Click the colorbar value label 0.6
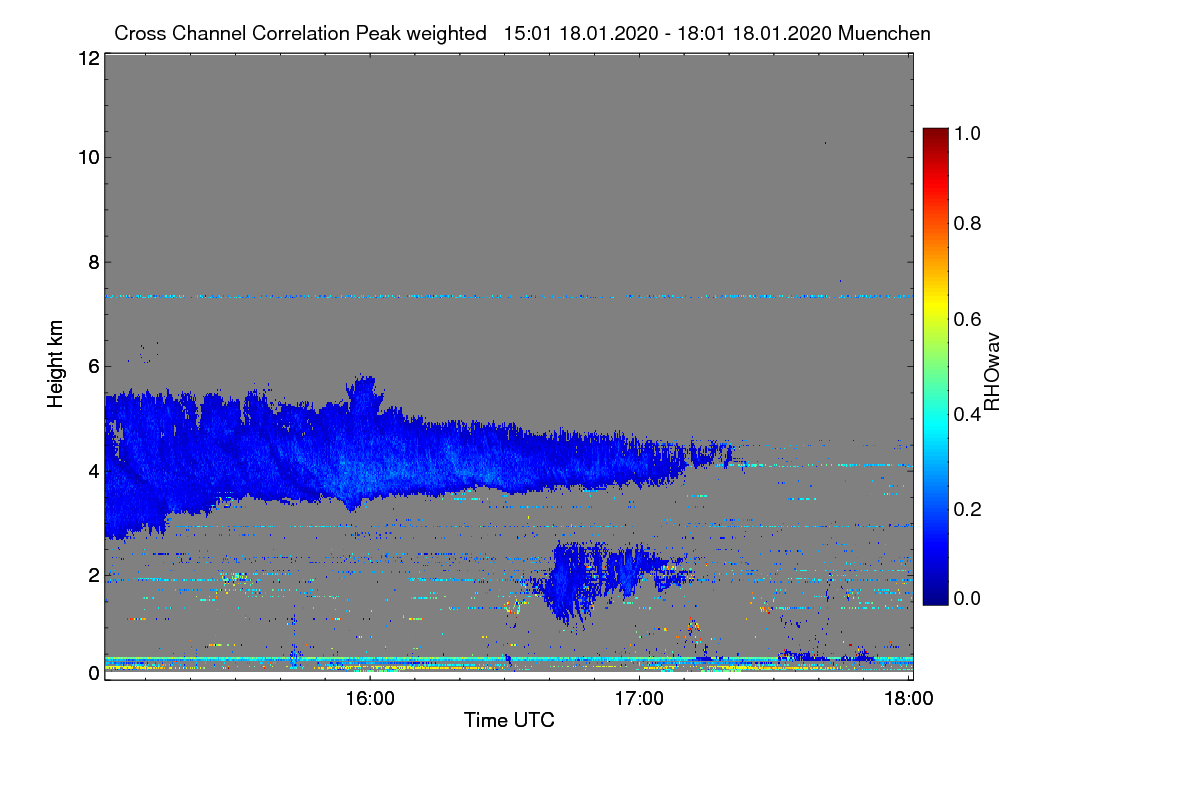1200x800 pixels. point(968,319)
